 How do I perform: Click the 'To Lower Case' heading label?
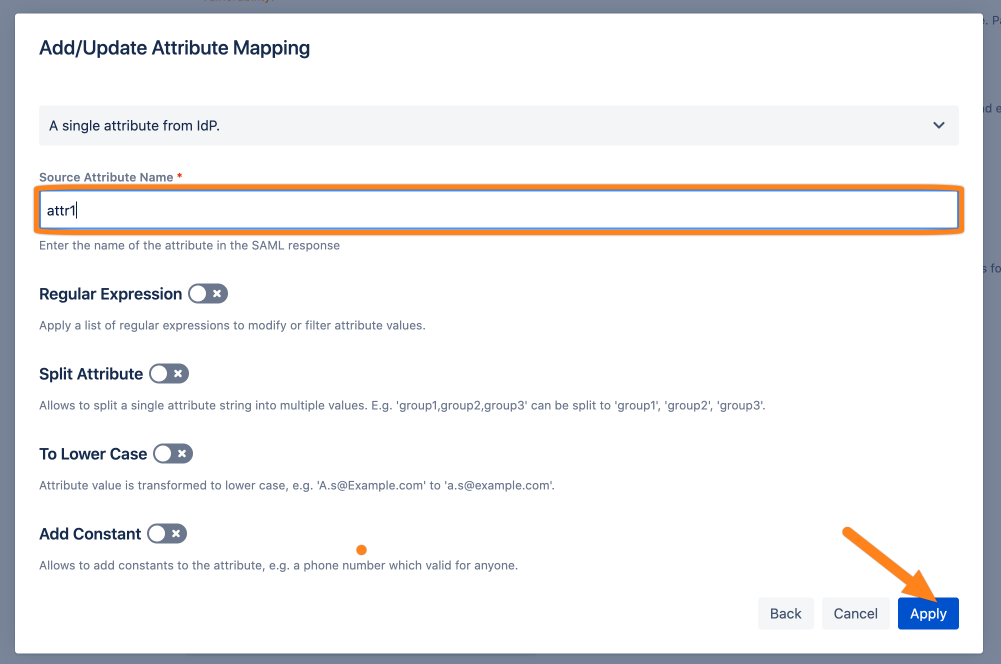pos(93,454)
